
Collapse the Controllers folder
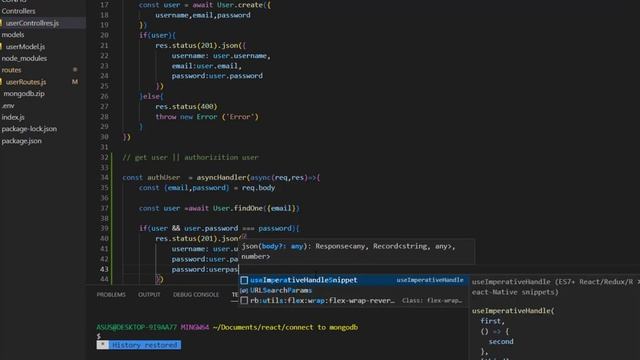(x=18, y=11)
